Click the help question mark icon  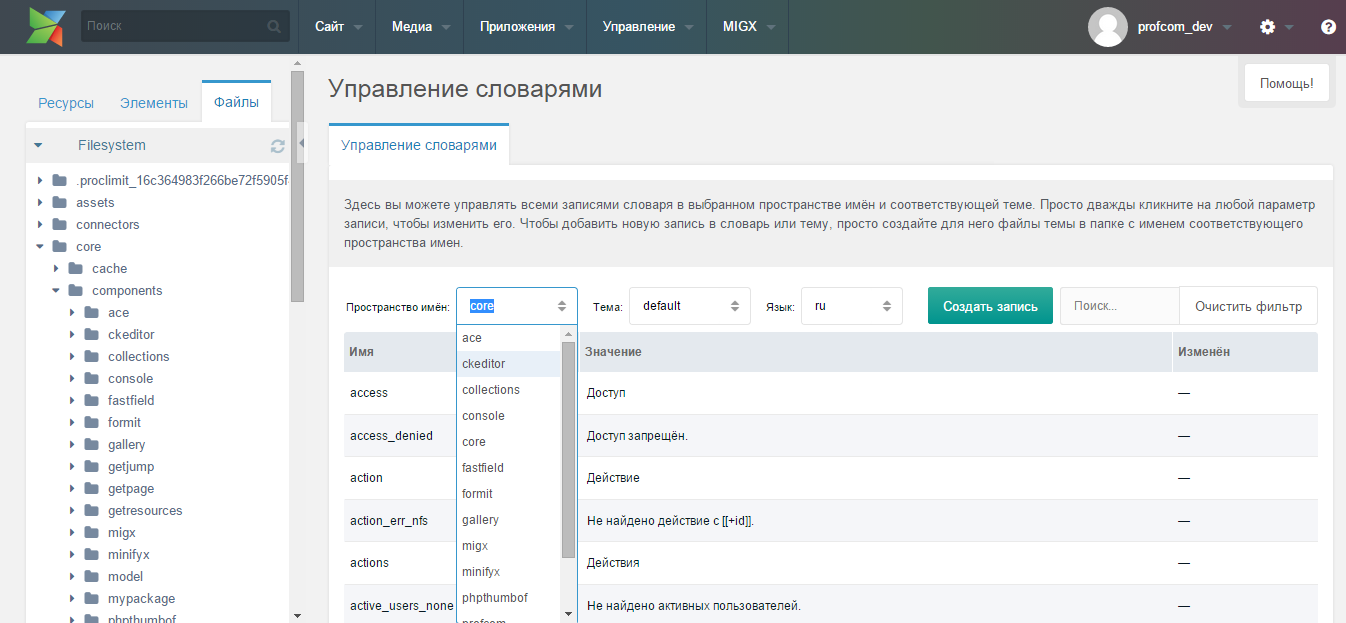1328,26
